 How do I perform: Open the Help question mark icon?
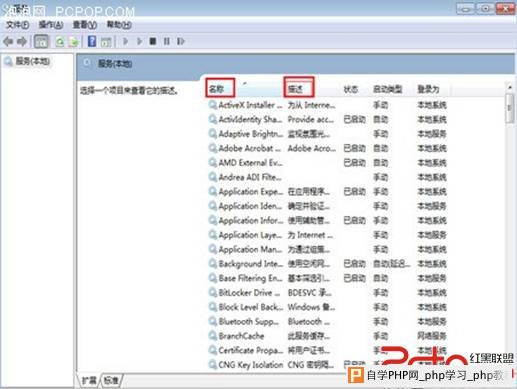[x=92, y=41]
